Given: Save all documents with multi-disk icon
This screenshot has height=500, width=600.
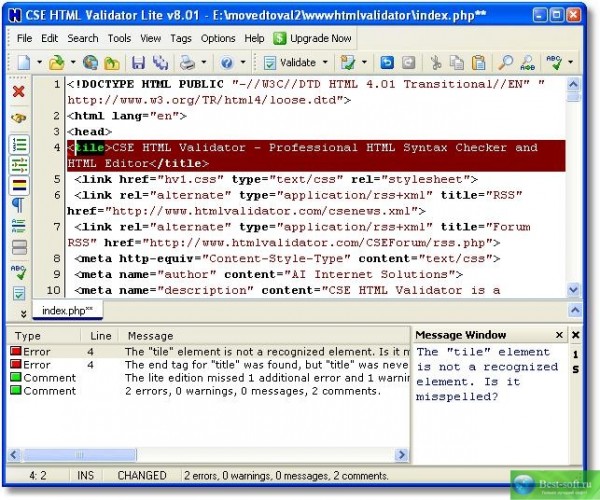Looking at the screenshot, I should pos(161,62).
